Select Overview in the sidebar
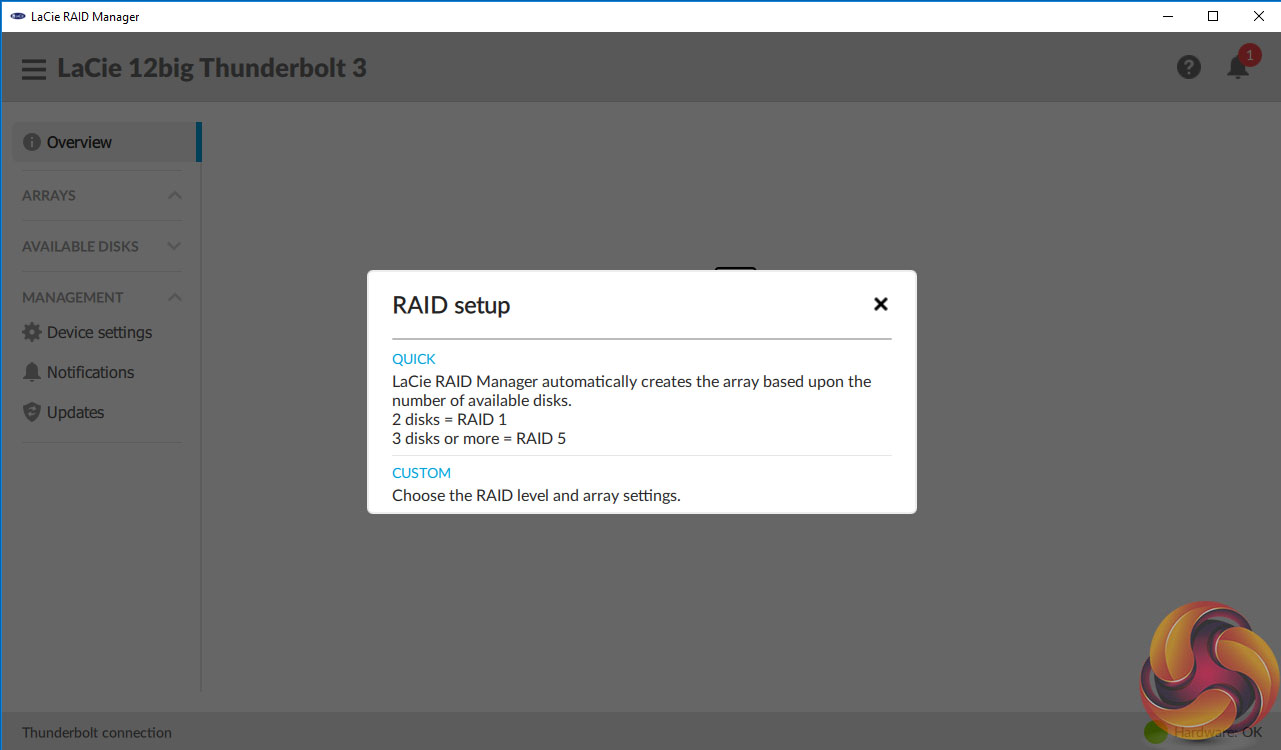Image resolution: width=1281 pixels, height=750 pixels. click(x=105, y=142)
